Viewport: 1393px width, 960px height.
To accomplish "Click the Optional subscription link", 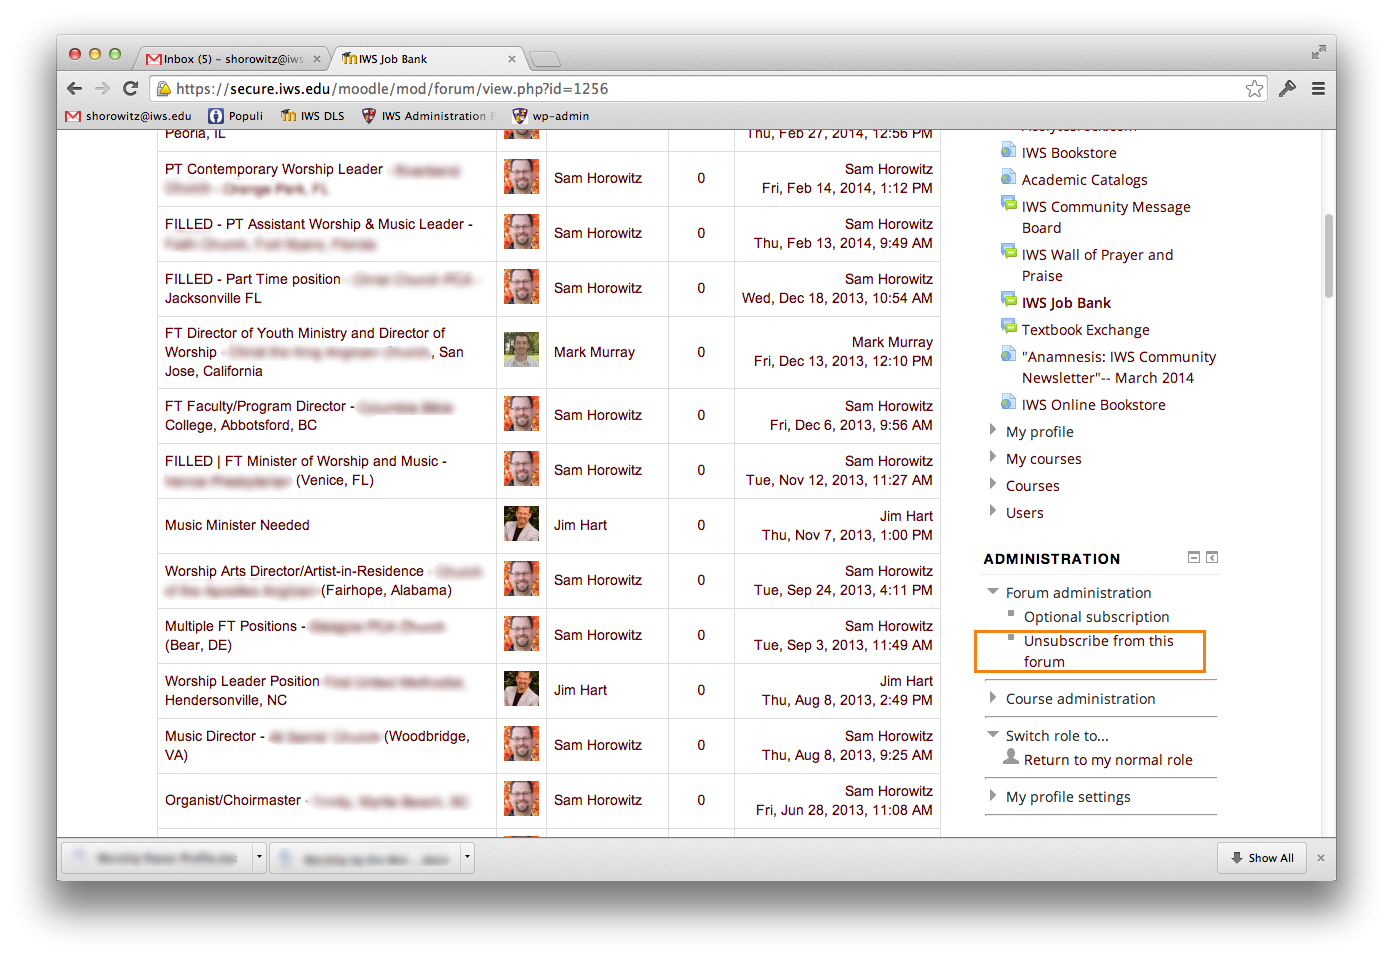I will tap(1096, 617).
